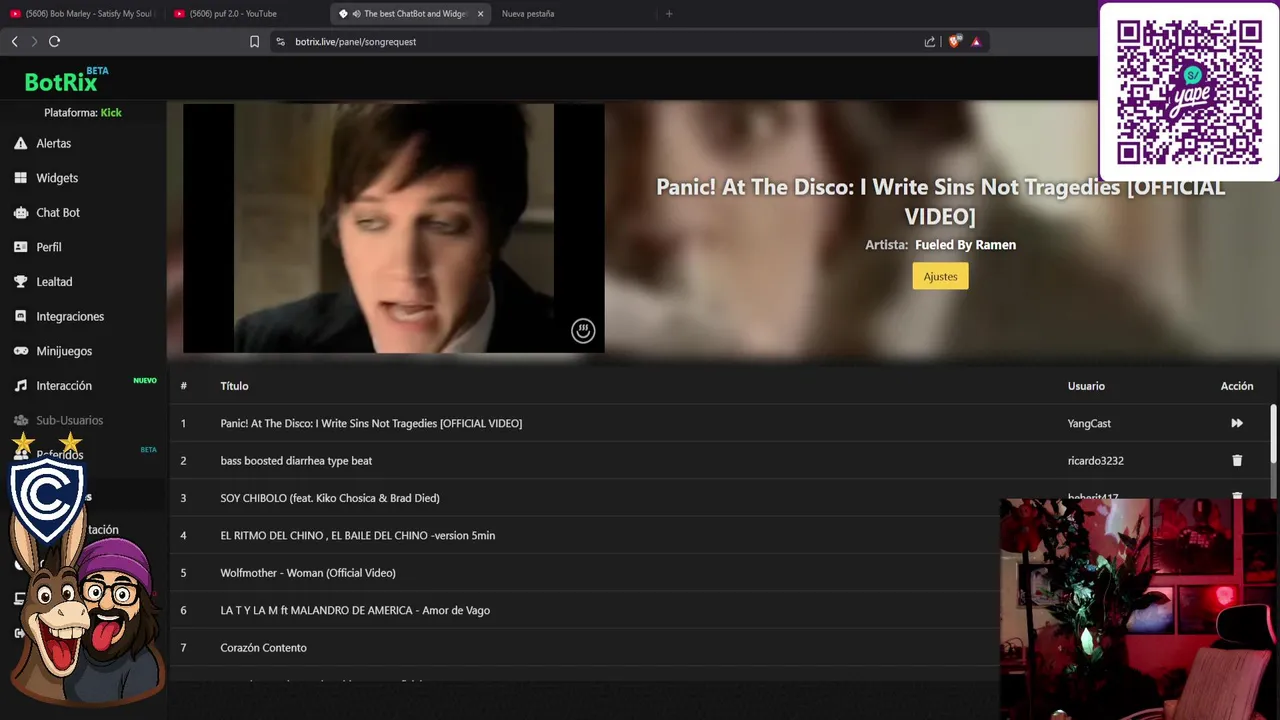
Task: Click the Sub-Usuarios people icon
Action: (x=20, y=420)
